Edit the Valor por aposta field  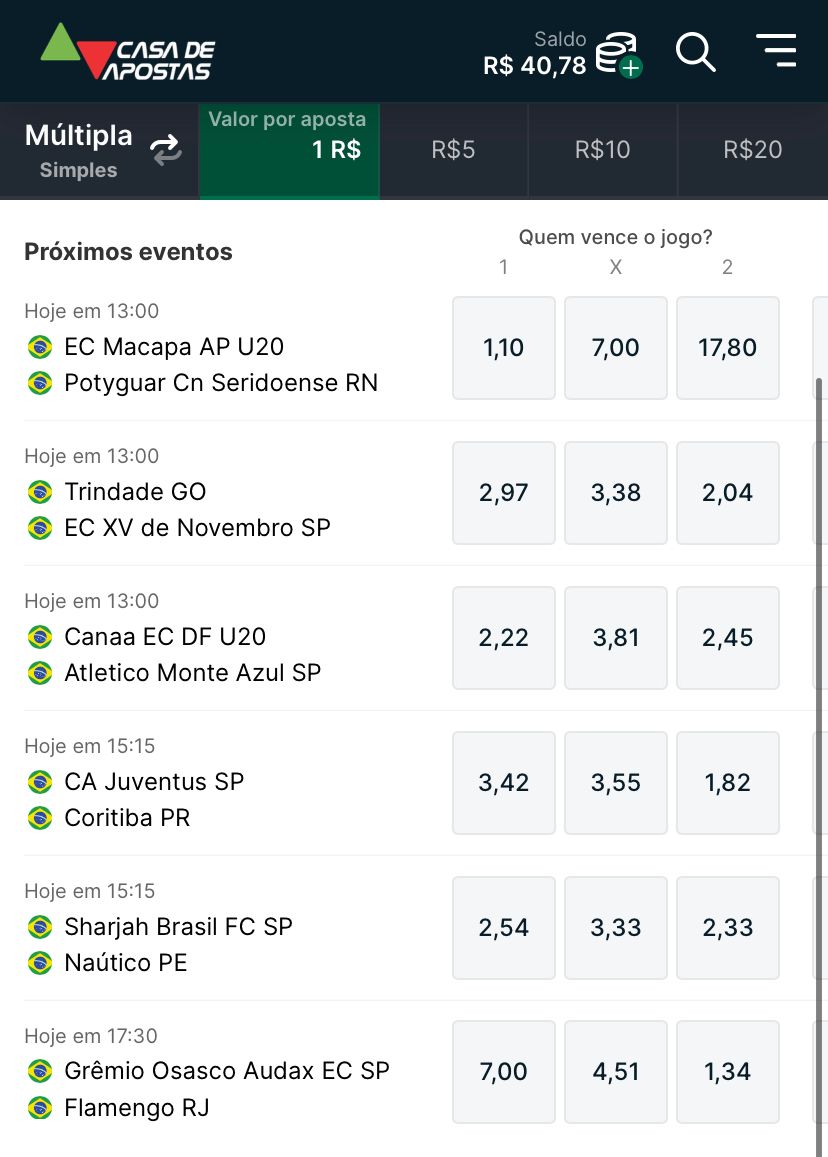coord(289,151)
